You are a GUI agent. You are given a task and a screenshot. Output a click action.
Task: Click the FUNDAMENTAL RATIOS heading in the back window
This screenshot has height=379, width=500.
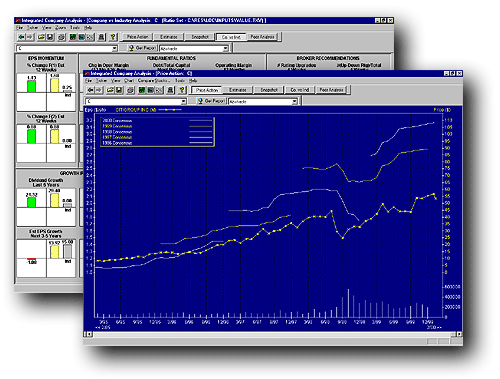(x=171, y=58)
